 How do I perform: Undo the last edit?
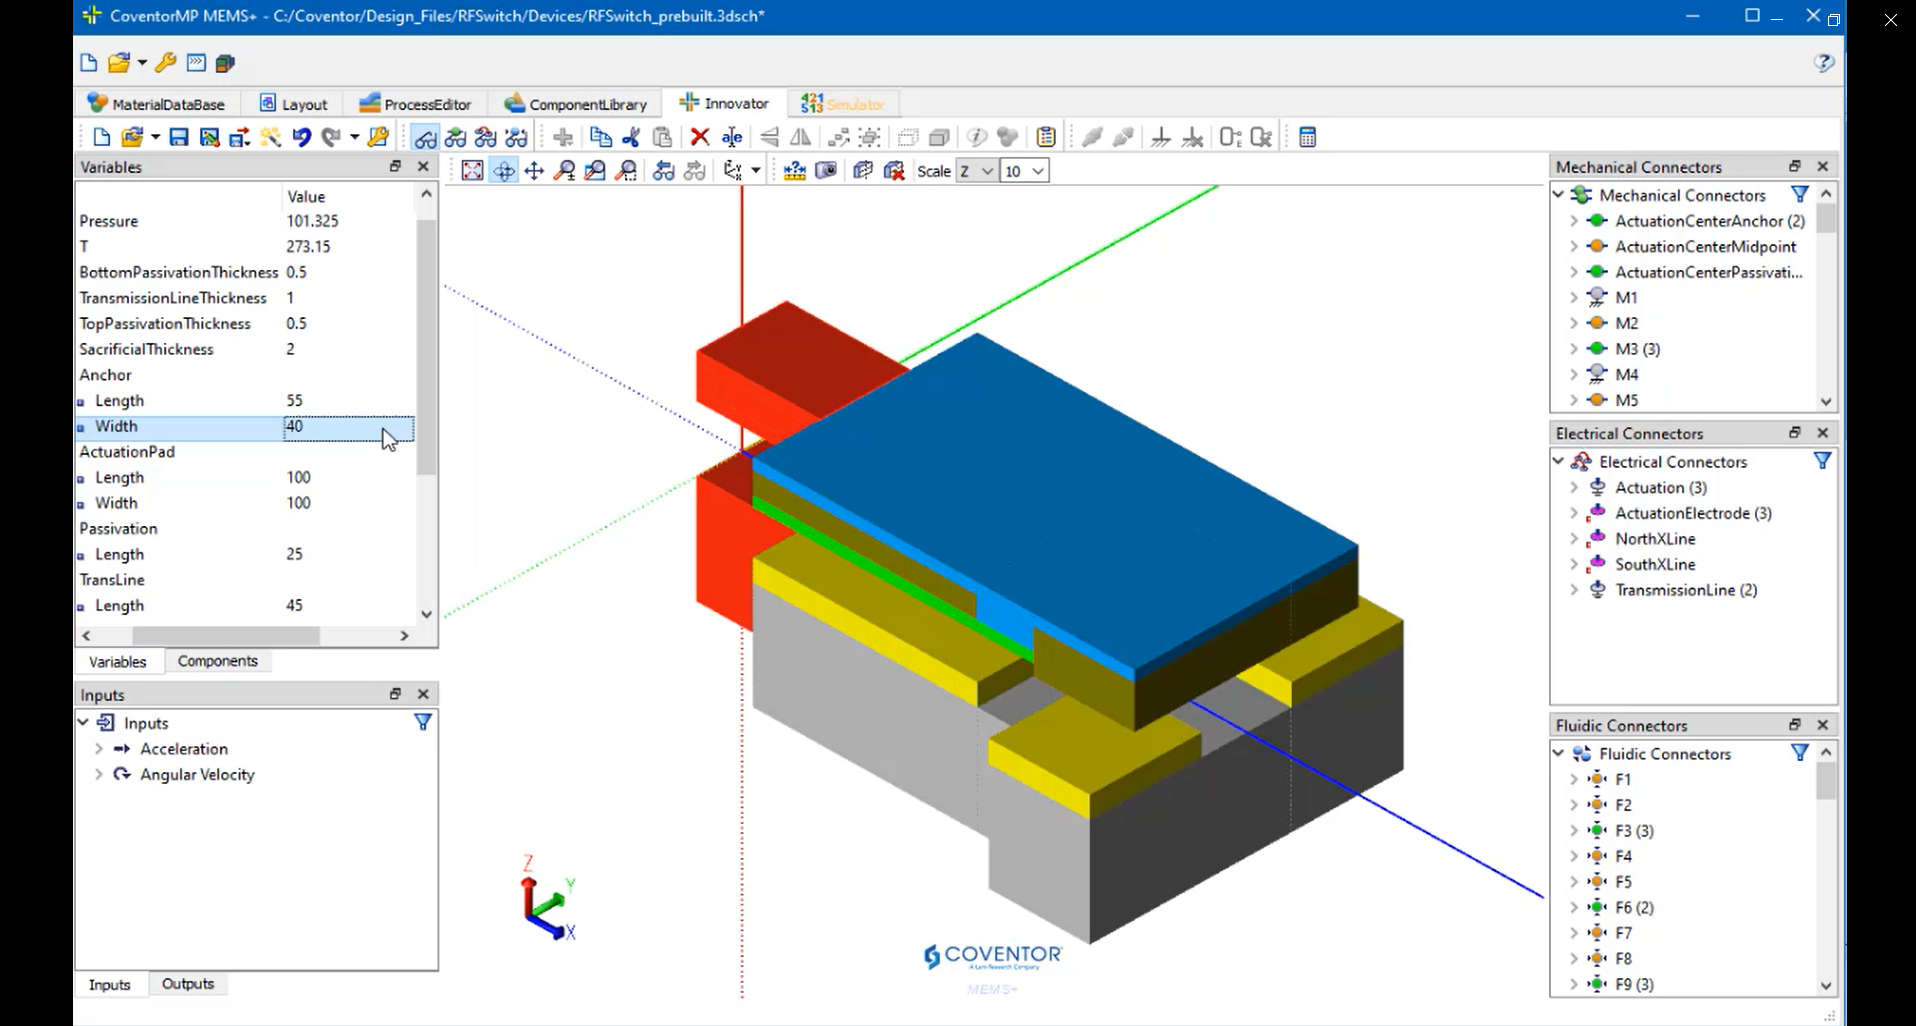click(301, 137)
